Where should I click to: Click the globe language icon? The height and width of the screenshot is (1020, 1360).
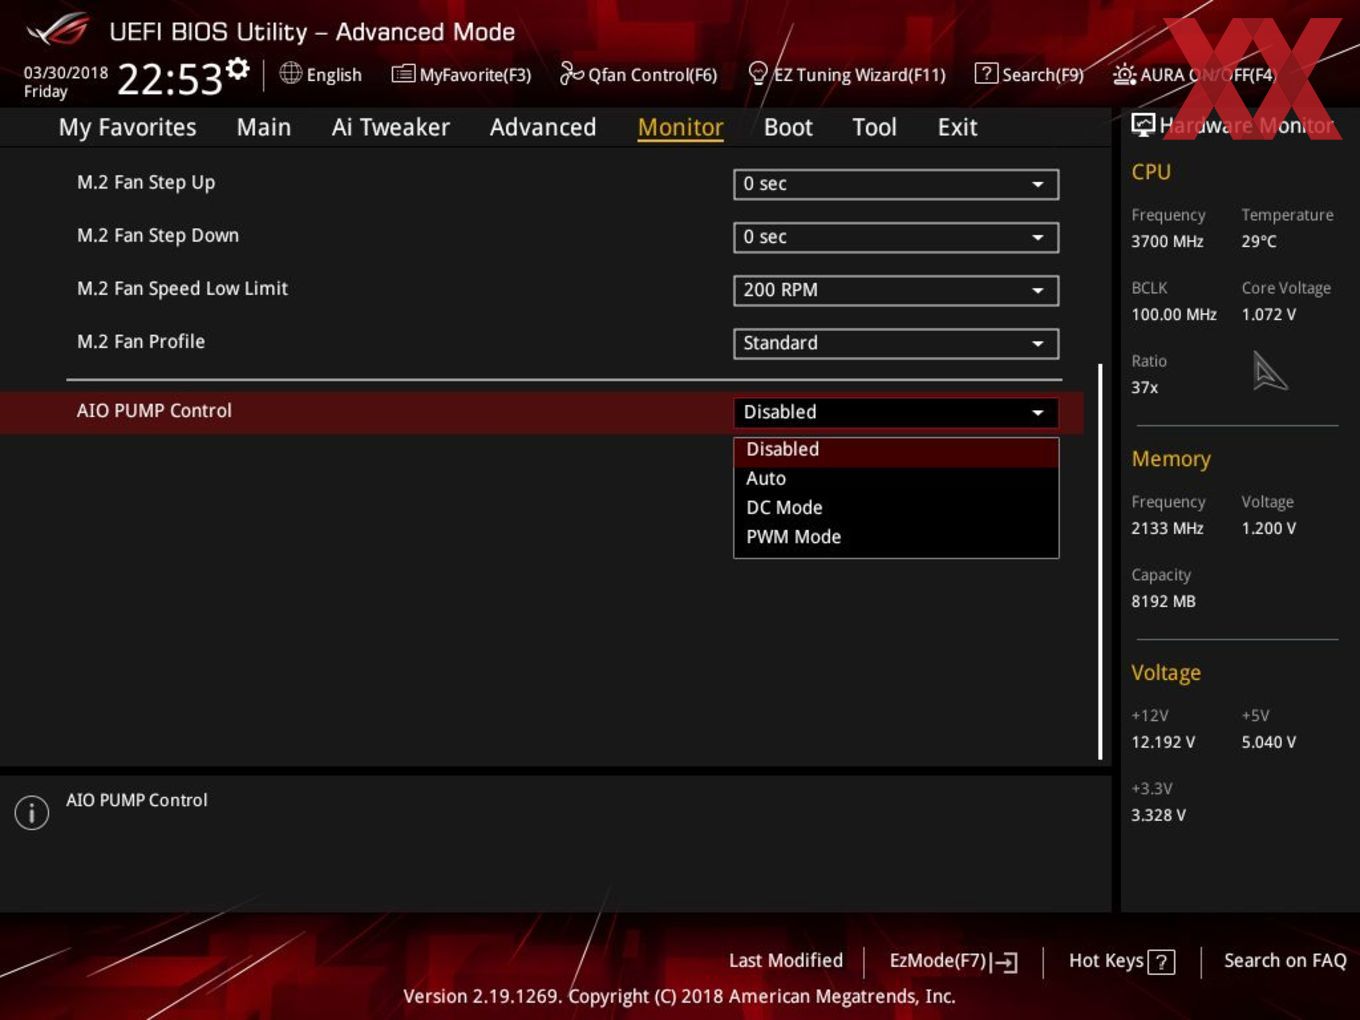290,73
